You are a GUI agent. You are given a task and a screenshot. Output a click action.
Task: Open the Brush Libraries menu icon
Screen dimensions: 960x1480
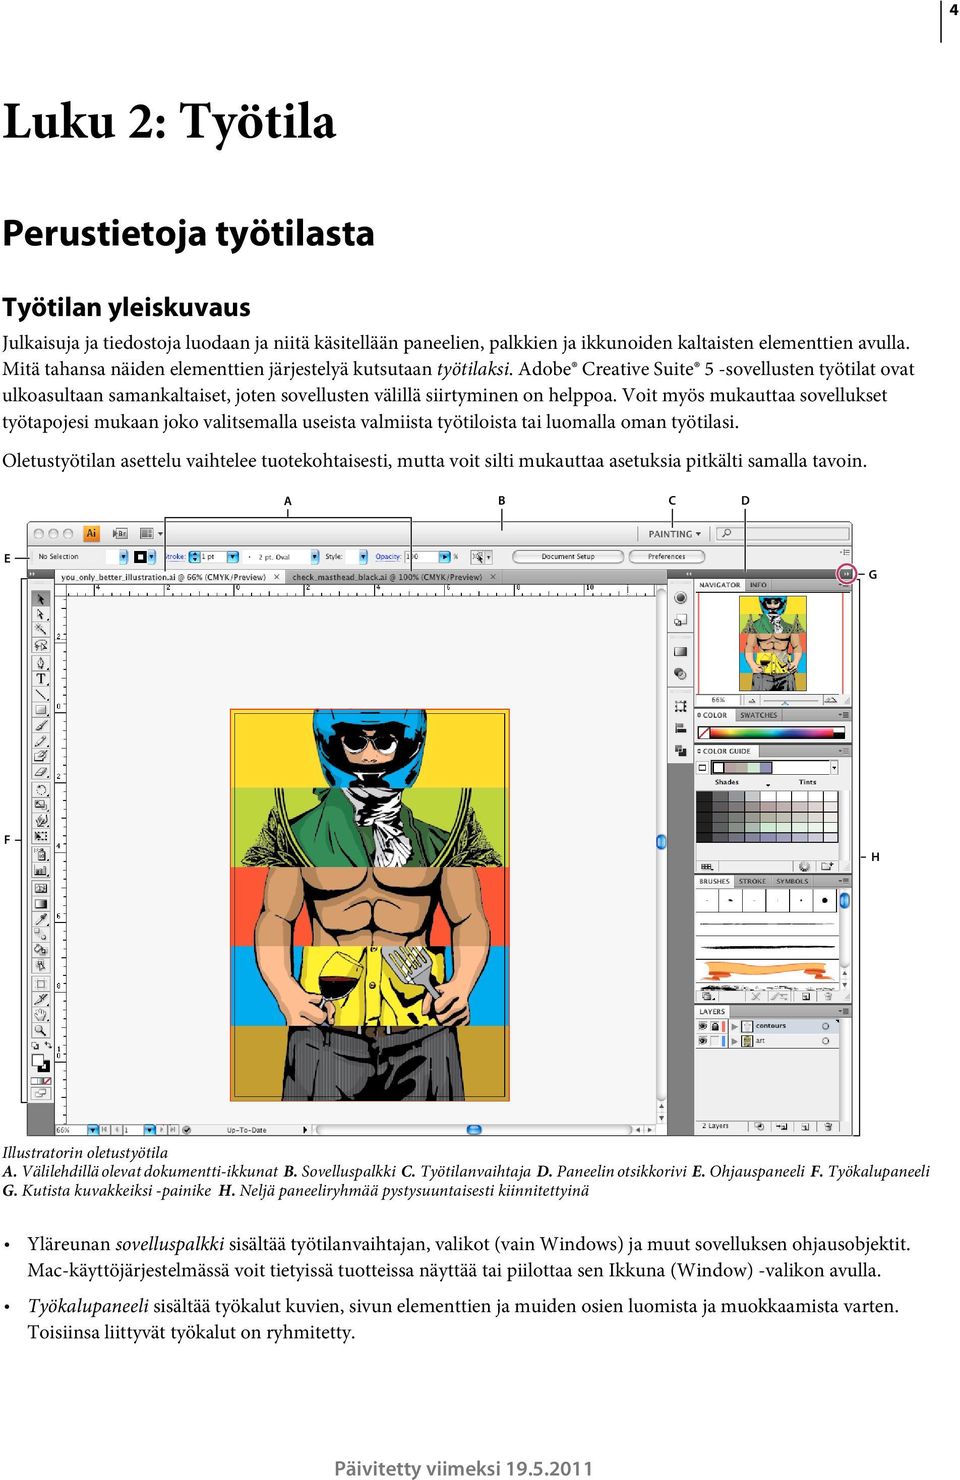(708, 996)
